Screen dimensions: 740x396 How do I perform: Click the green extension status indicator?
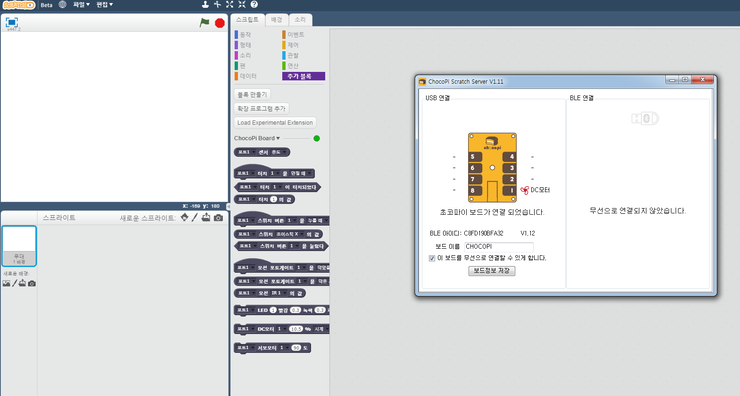point(317,138)
